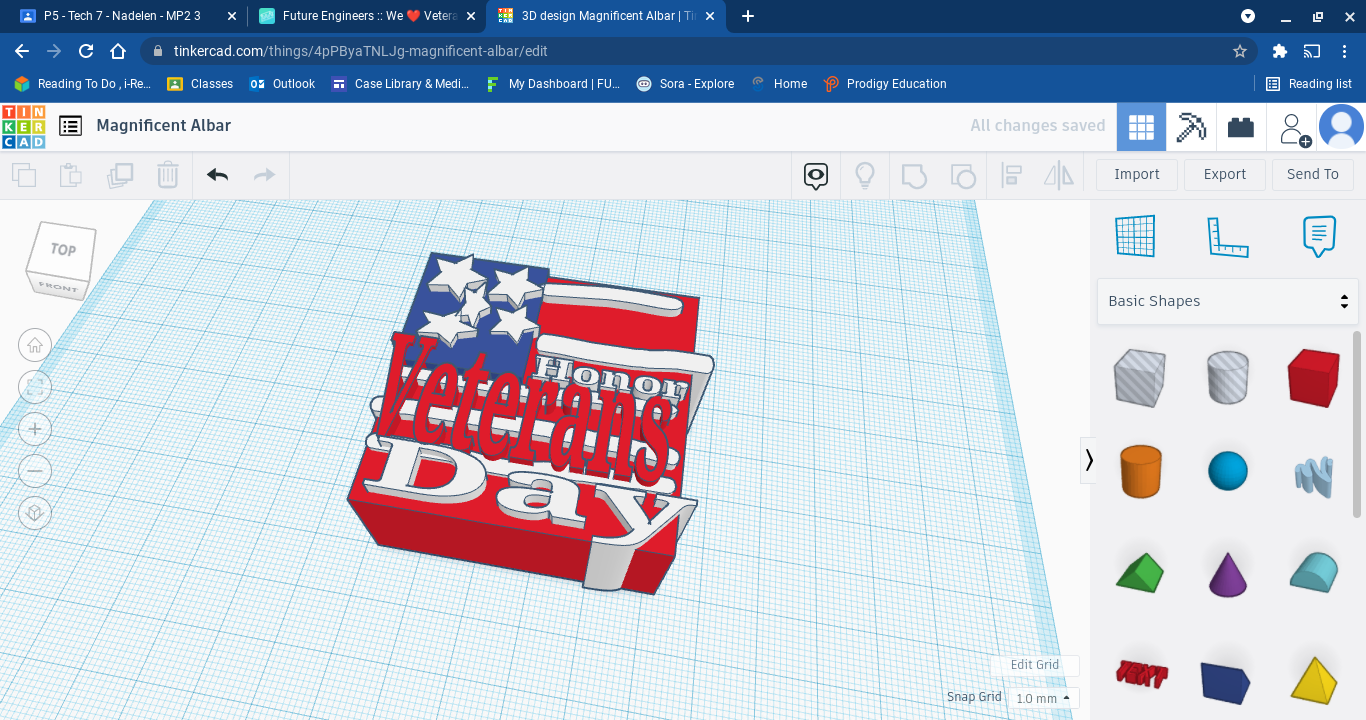Select the striped Box hole shape
The image size is (1366, 720).
click(x=1138, y=377)
